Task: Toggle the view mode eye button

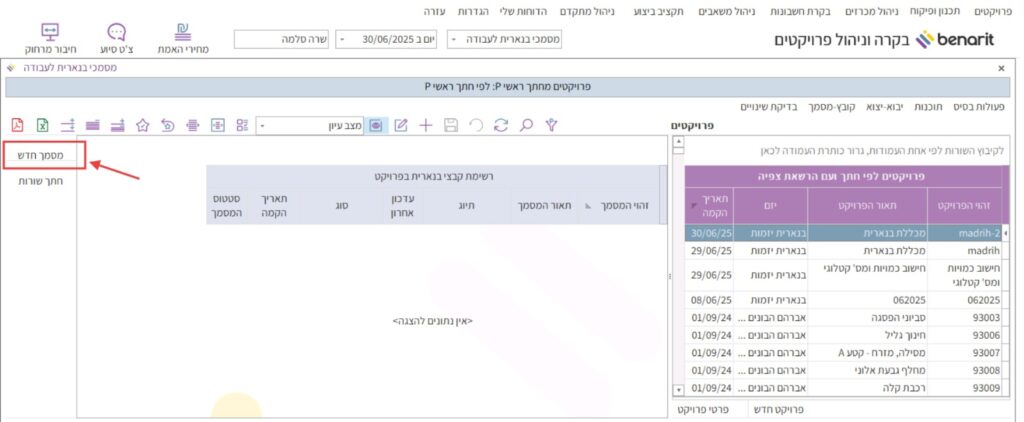Action: coord(376,126)
